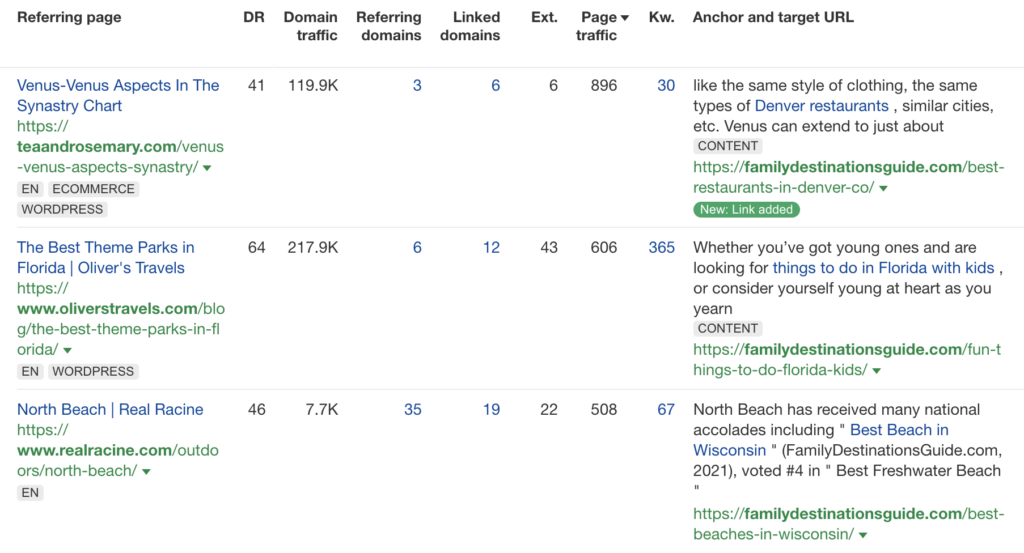Click the Ext. column header
Viewport: 1024px width, 553px height.
(544, 18)
